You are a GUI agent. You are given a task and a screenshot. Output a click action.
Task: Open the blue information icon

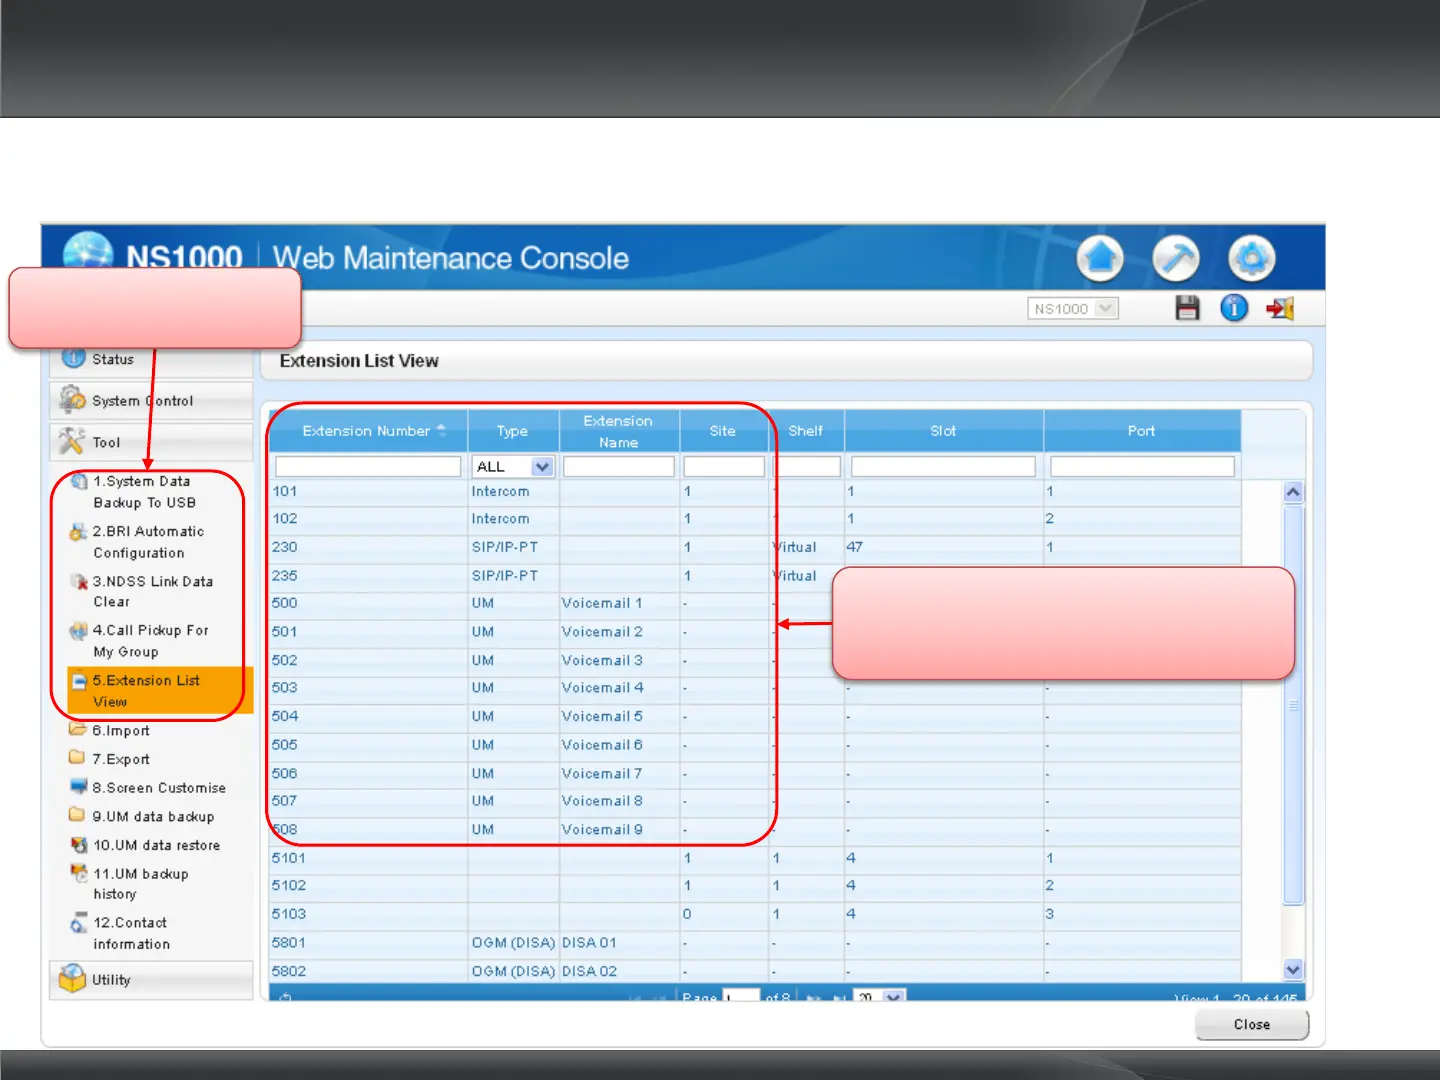(1234, 308)
